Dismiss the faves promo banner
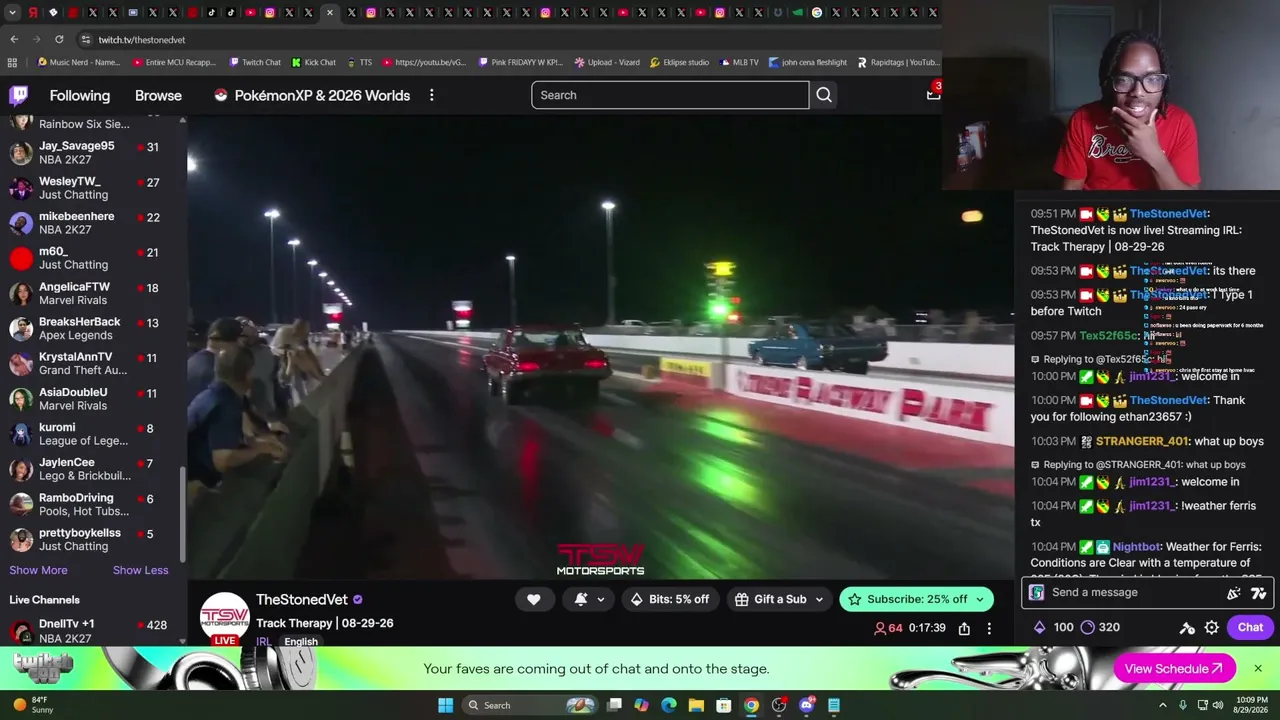Screen dimensions: 1280x720 click(1258, 668)
